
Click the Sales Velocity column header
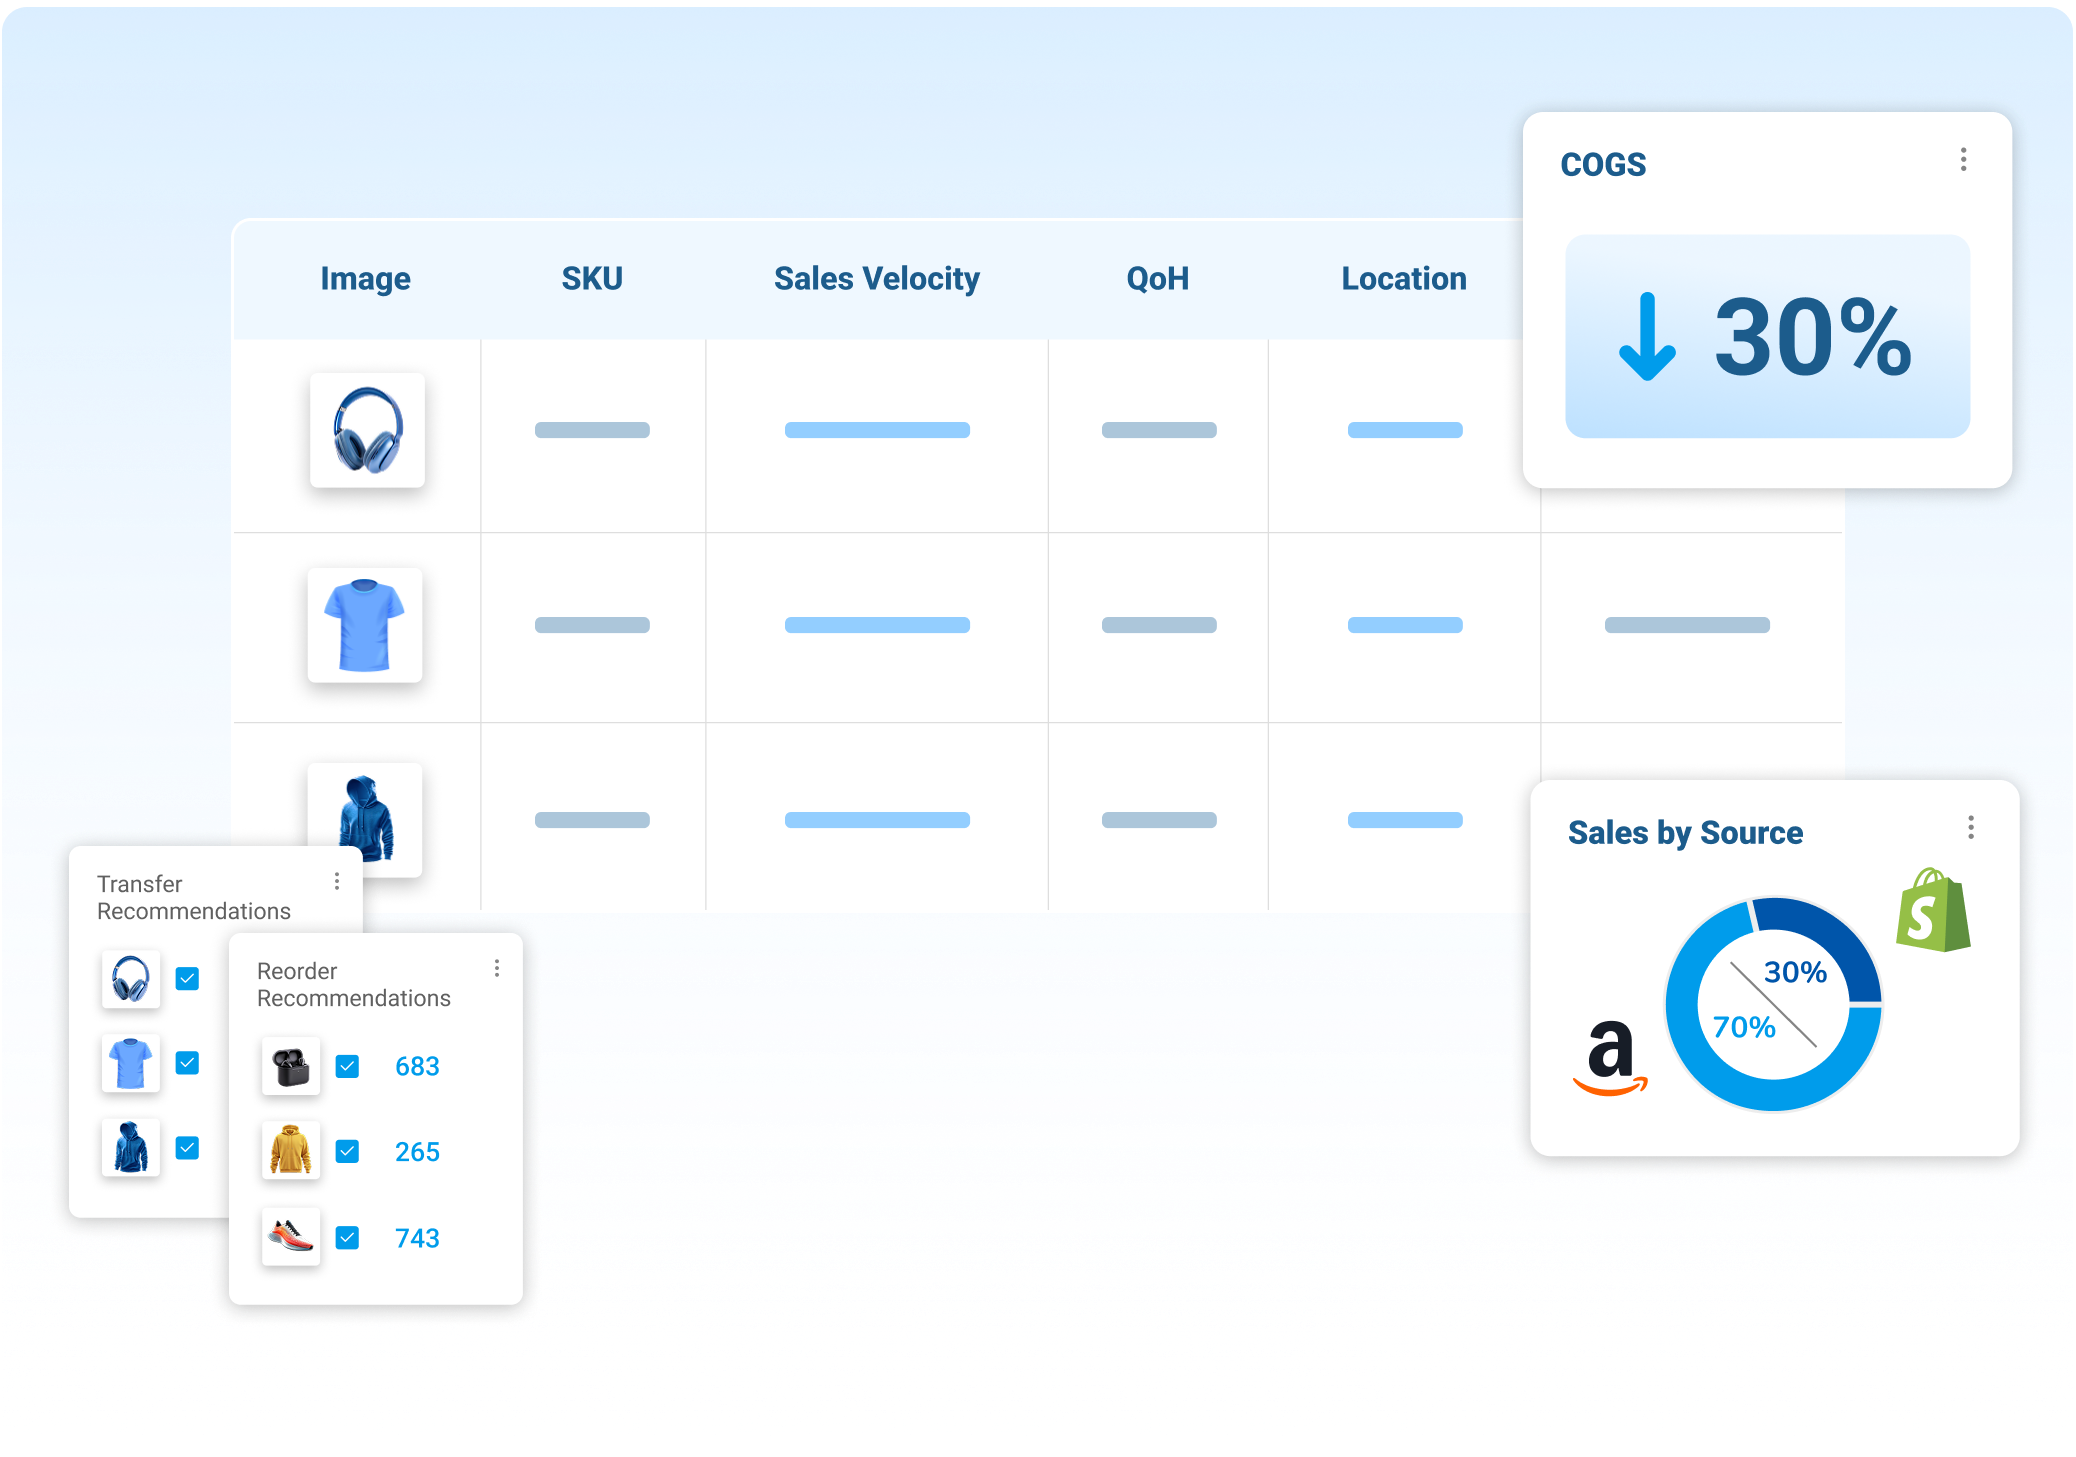(x=876, y=279)
